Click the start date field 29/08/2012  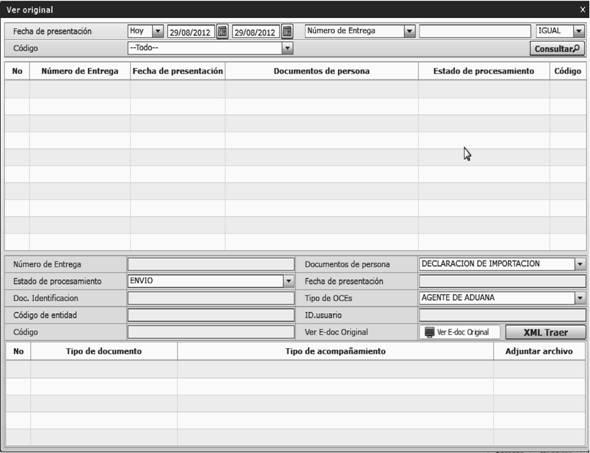coord(191,32)
